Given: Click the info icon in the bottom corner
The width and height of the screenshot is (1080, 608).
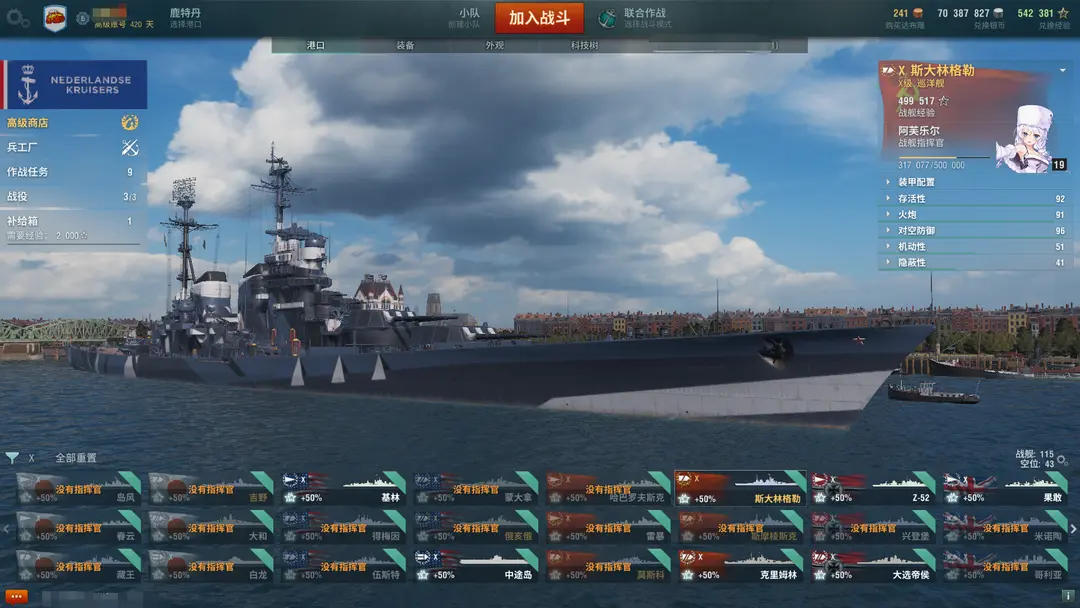Looking at the screenshot, I should tap(1068, 596).
